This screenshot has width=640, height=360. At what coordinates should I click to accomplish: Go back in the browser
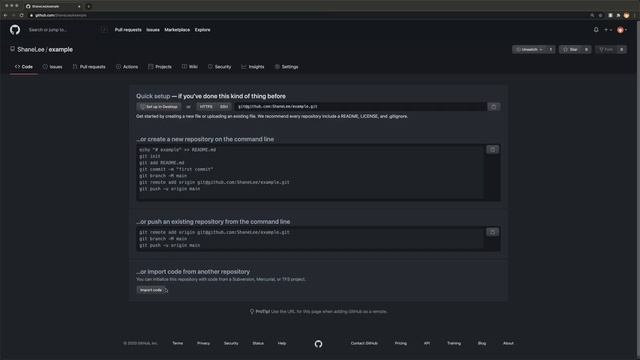(x=5, y=15)
